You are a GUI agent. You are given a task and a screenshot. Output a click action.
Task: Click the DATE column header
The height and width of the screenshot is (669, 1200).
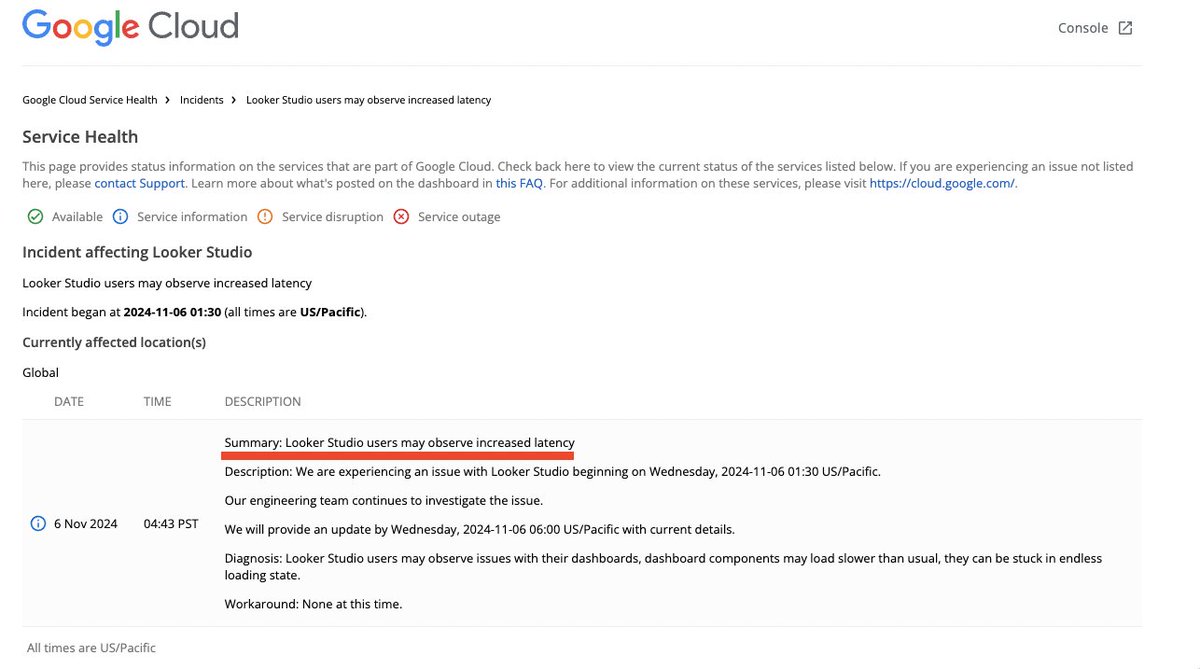tap(69, 402)
